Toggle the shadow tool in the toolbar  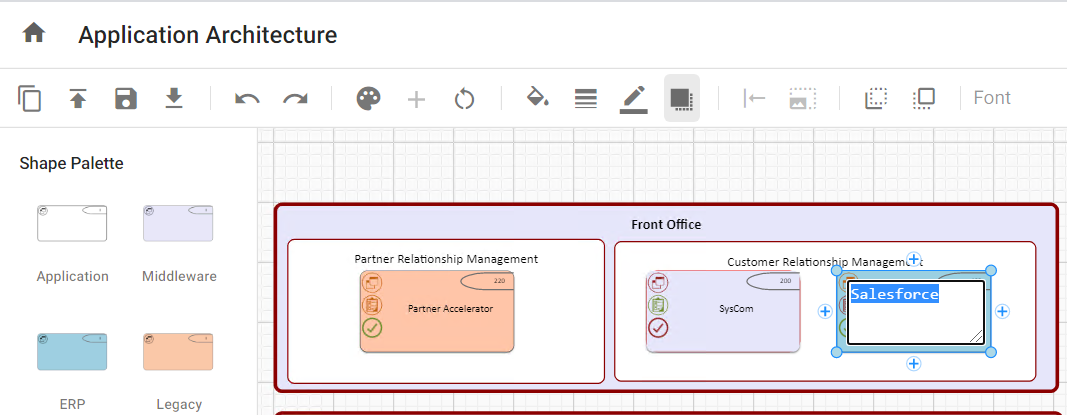pos(682,98)
